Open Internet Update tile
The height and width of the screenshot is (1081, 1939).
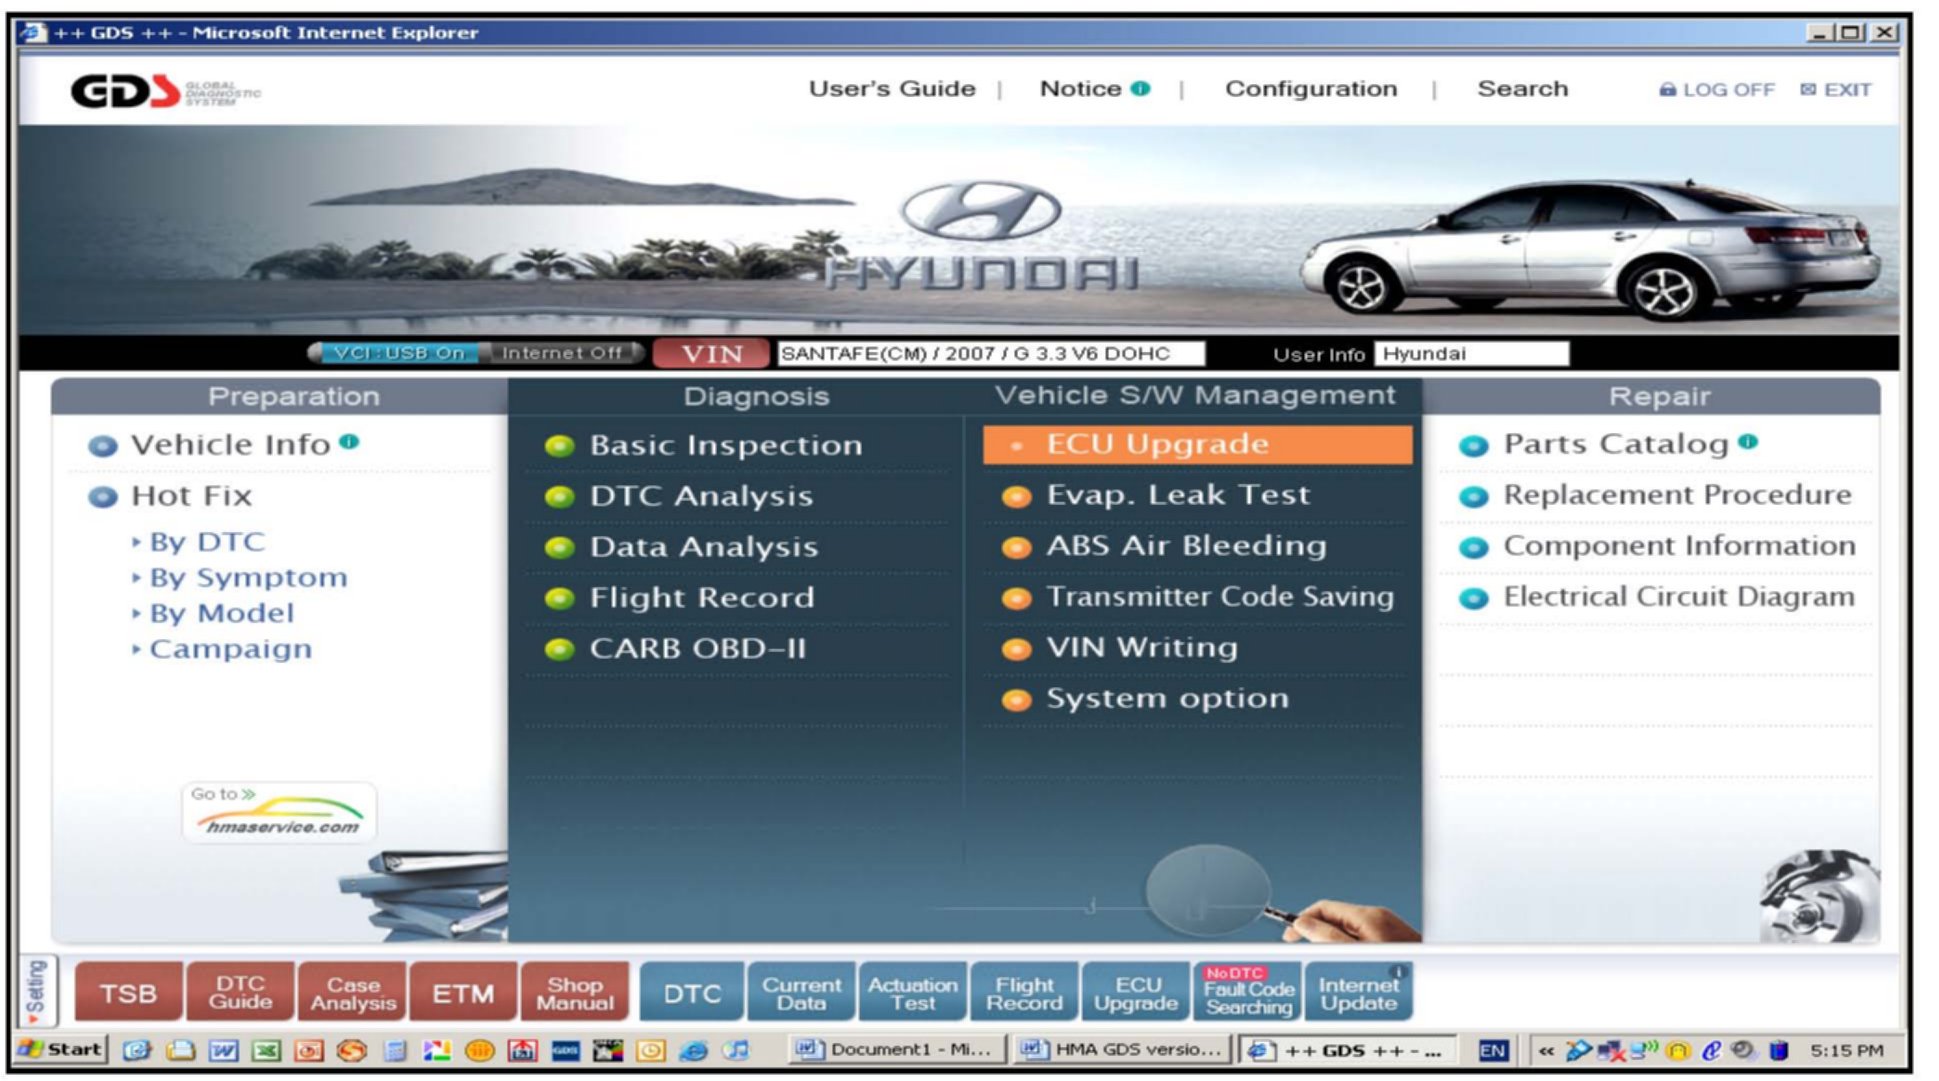1358,993
